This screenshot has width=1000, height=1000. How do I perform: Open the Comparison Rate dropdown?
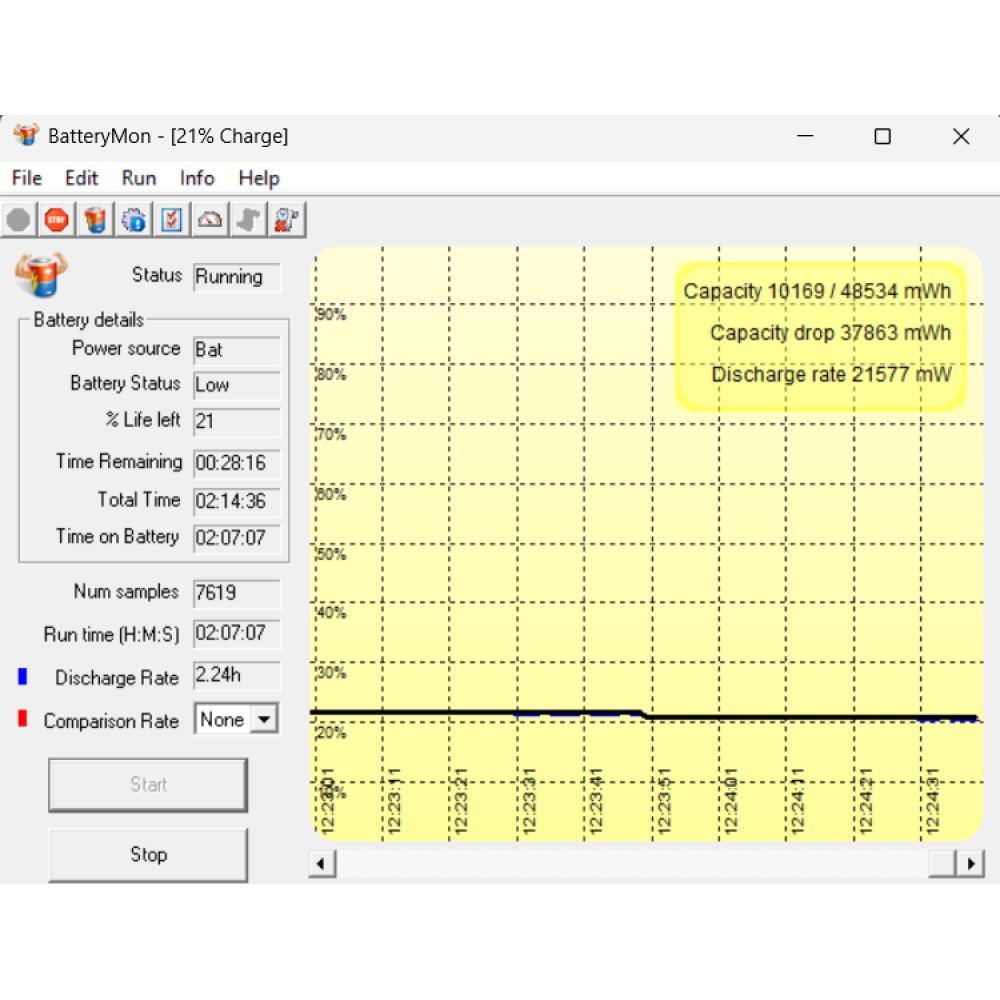coord(264,719)
